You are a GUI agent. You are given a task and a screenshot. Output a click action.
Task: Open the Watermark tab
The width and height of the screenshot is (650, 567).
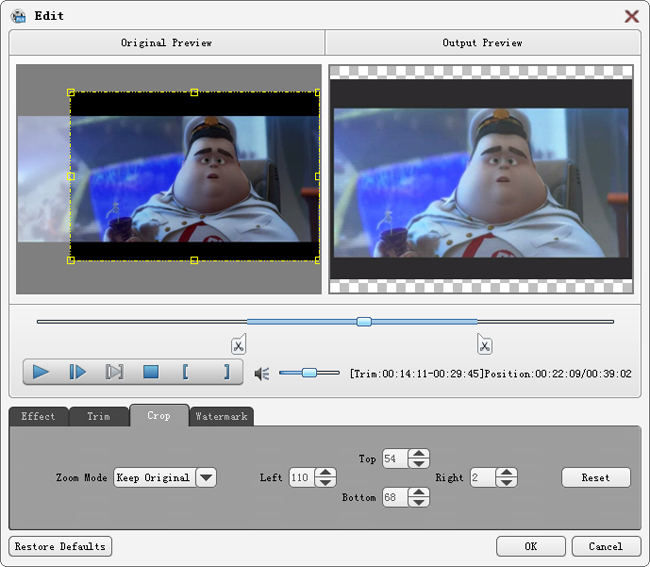point(221,416)
